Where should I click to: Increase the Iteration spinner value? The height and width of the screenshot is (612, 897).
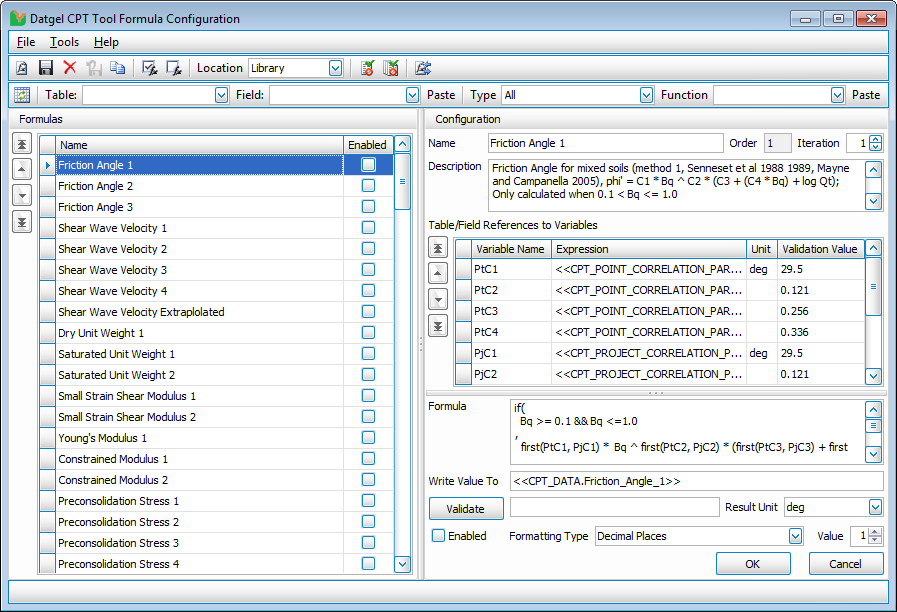876,139
